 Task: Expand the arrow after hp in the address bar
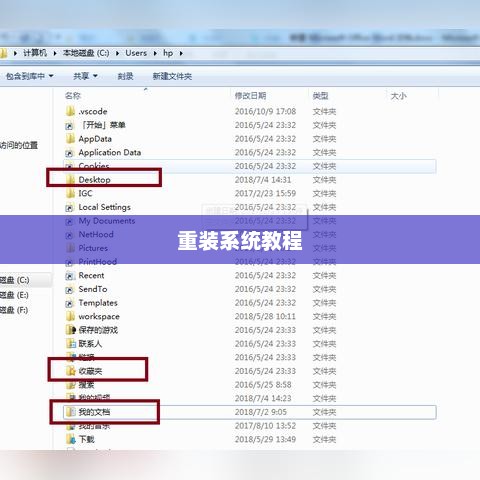181,53
